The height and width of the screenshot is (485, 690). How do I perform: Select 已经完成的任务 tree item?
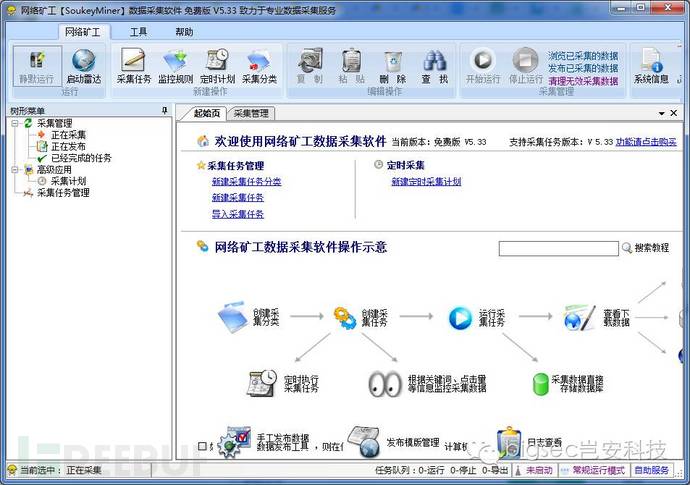(x=81, y=158)
